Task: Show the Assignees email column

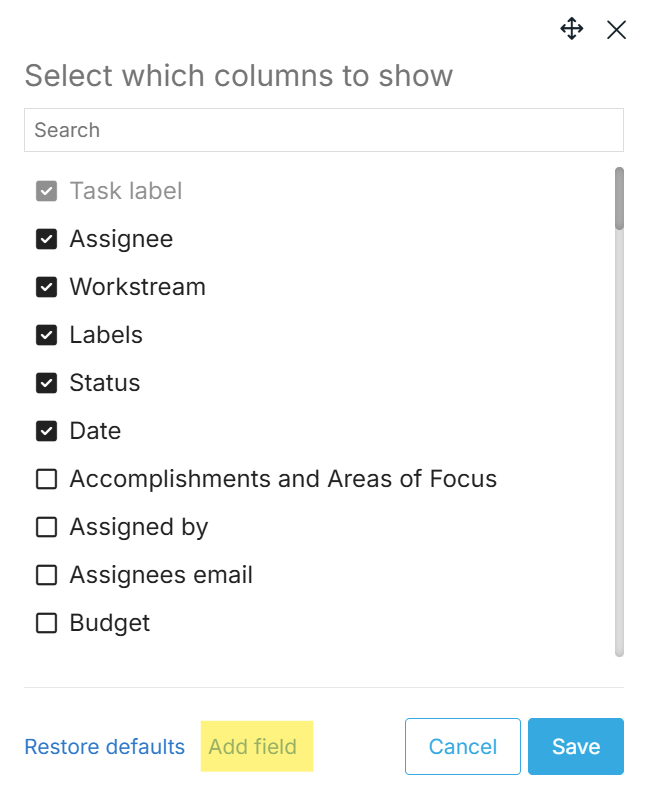Action: pyautogui.click(x=46, y=575)
